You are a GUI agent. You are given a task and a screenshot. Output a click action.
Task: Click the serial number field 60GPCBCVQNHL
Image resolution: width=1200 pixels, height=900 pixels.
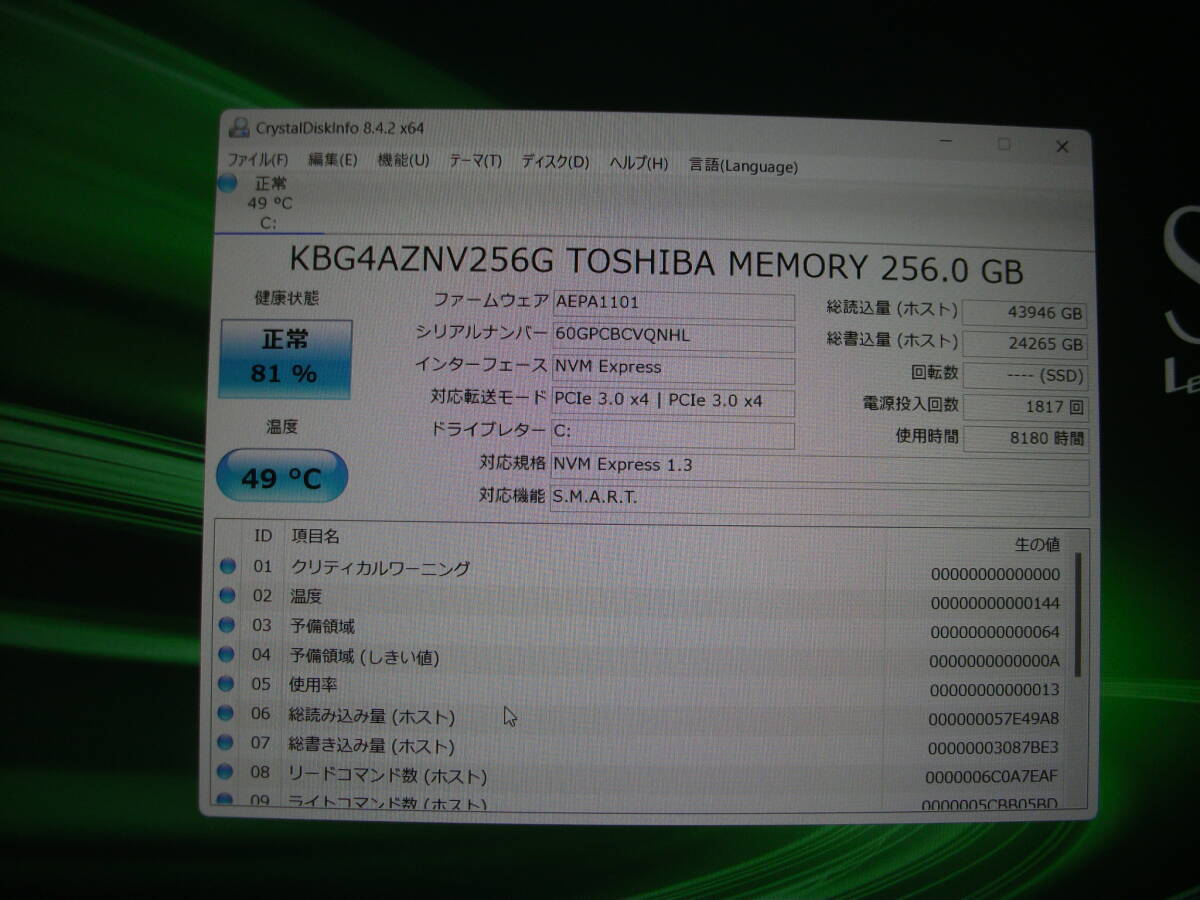pyautogui.click(x=674, y=336)
